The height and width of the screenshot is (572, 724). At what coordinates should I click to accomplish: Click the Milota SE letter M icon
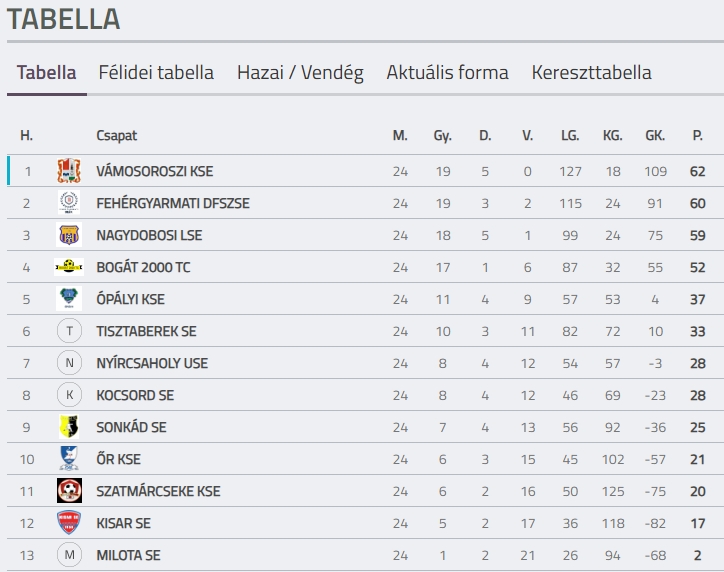(x=69, y=554)
